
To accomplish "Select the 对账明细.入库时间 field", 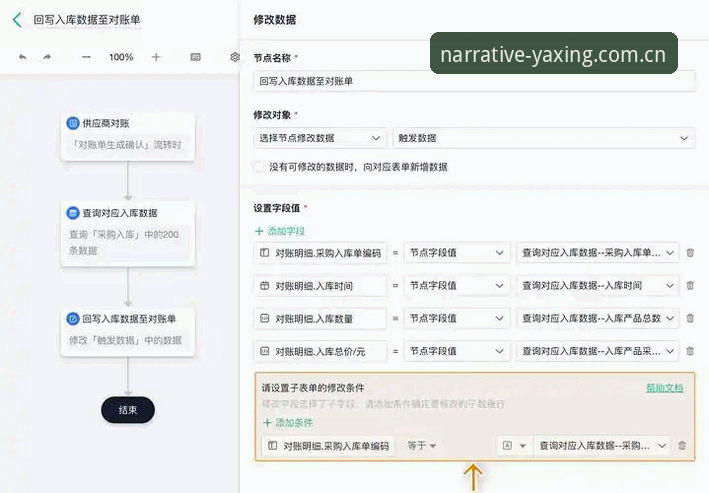I will [x=320, y=286].
